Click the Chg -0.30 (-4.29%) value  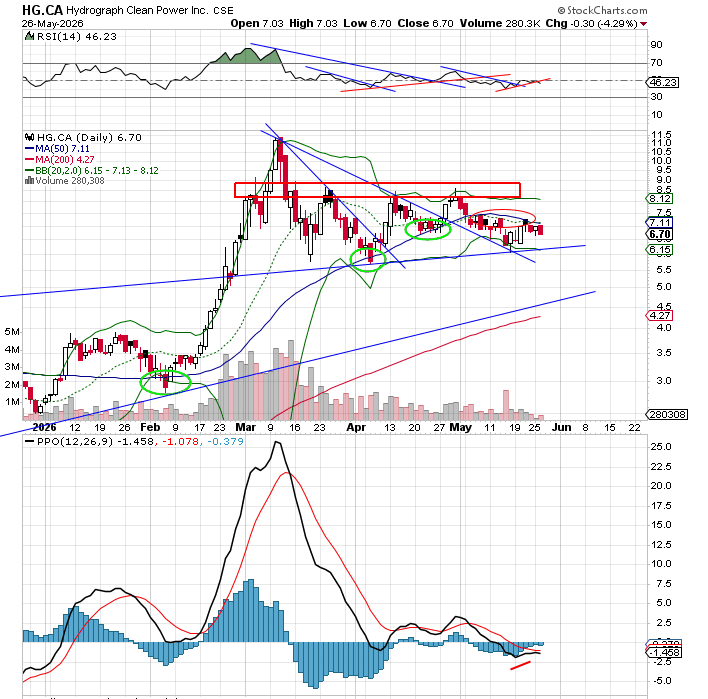[x=592, y=23]
